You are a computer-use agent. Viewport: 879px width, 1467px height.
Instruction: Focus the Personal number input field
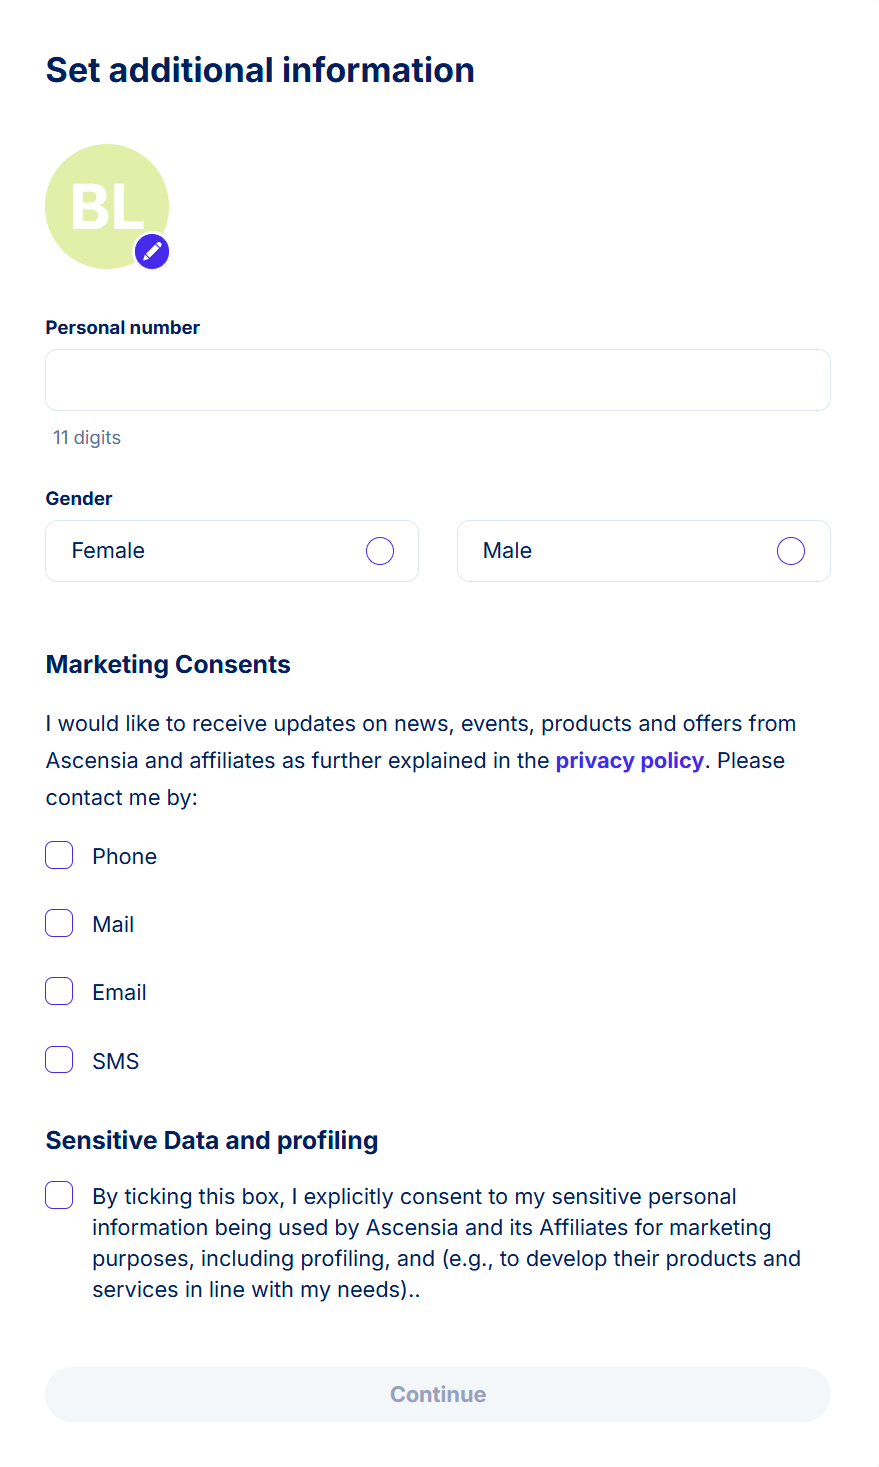pos(438,380)
